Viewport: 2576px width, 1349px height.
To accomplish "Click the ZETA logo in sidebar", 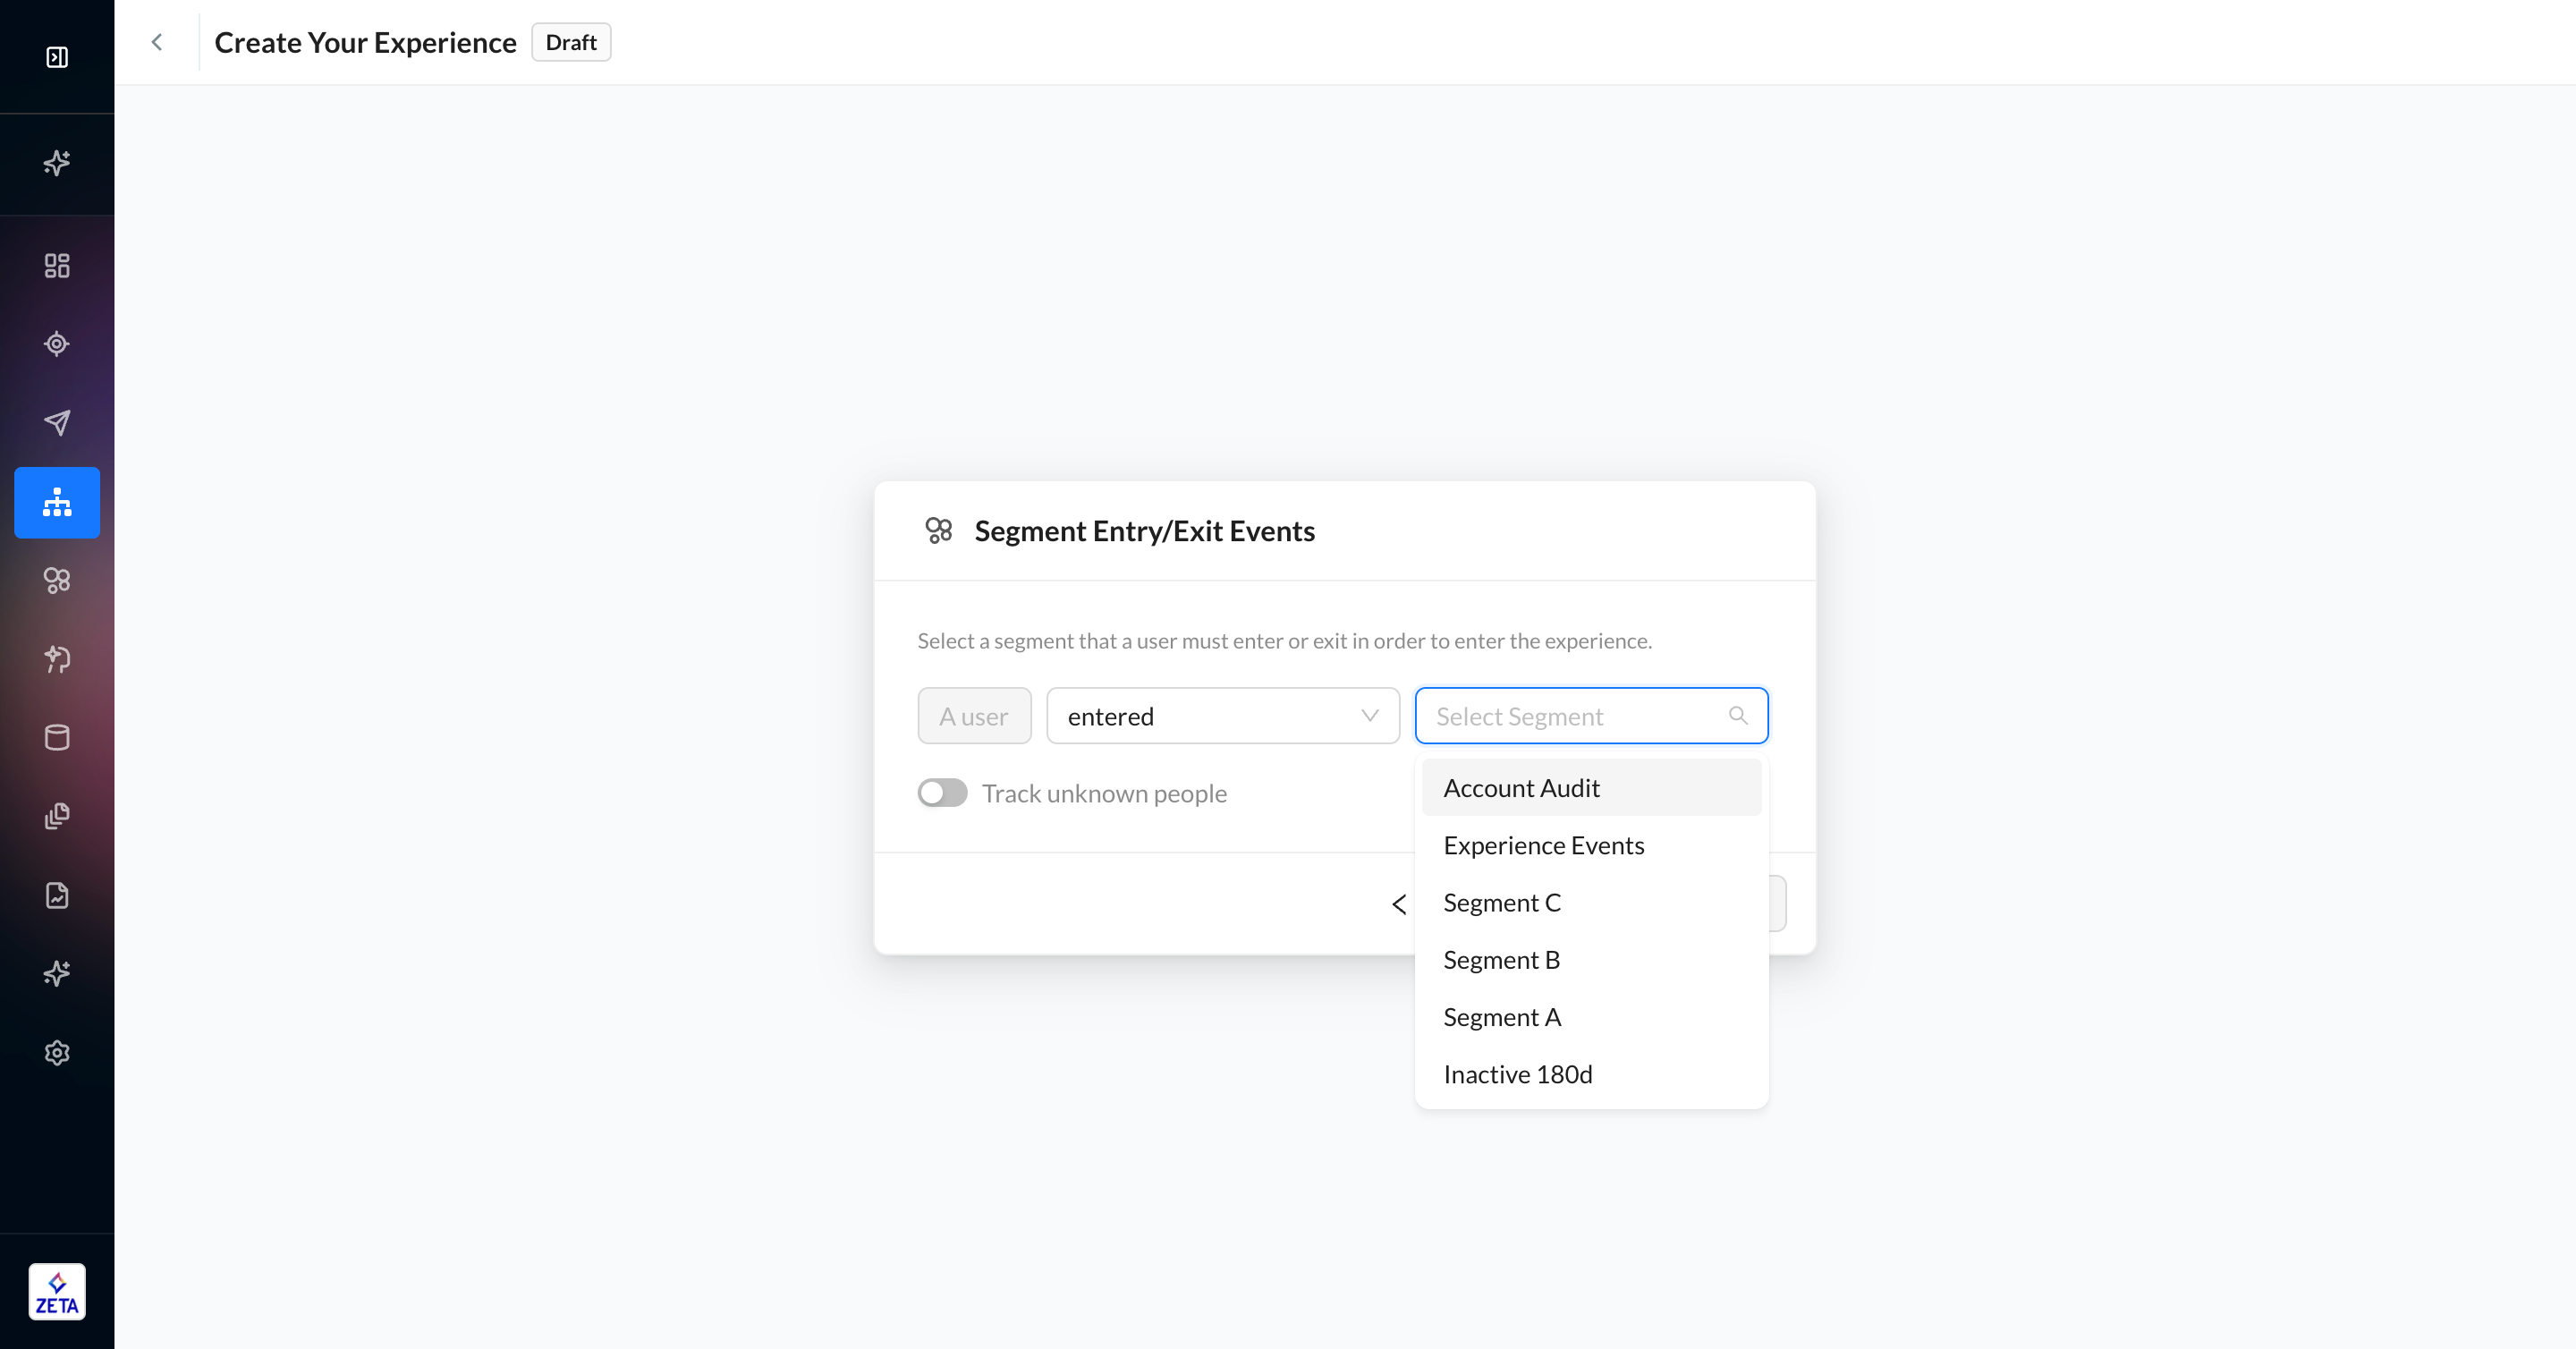I will [x=57, y=1292].
